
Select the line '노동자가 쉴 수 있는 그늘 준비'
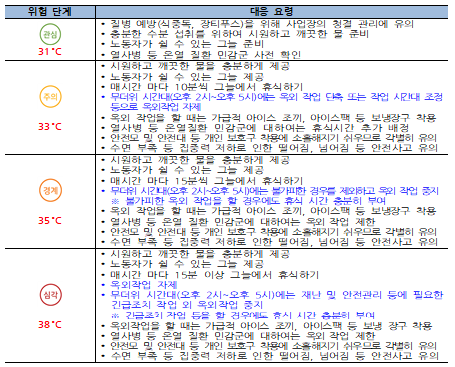(187, 44)
